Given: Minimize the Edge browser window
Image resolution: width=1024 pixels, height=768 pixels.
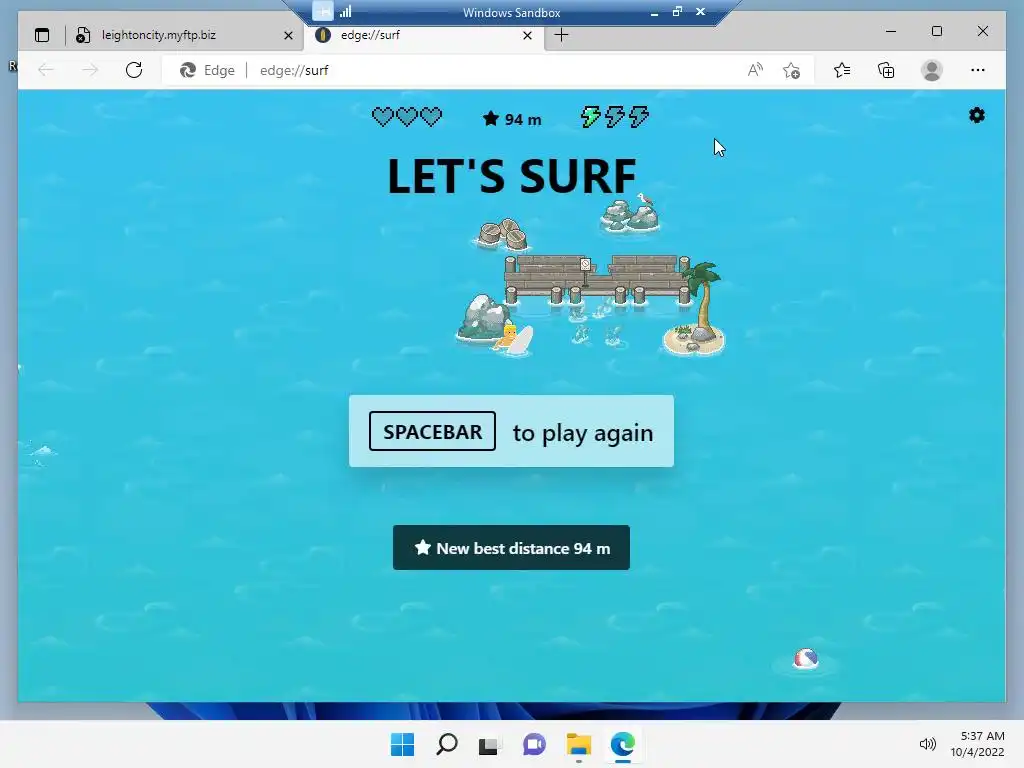Looking at the screenshot, I should point(891,31).
